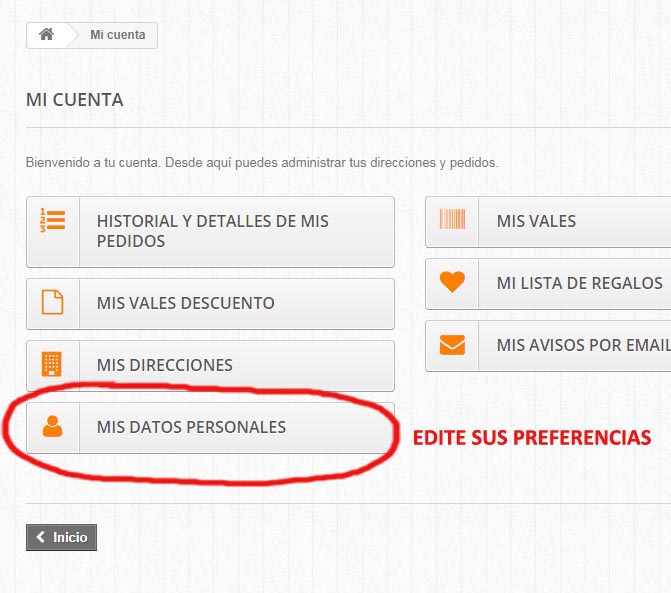Open Mis avisos por email
Screen dimensions: 671x593
[x=548, y=346]
